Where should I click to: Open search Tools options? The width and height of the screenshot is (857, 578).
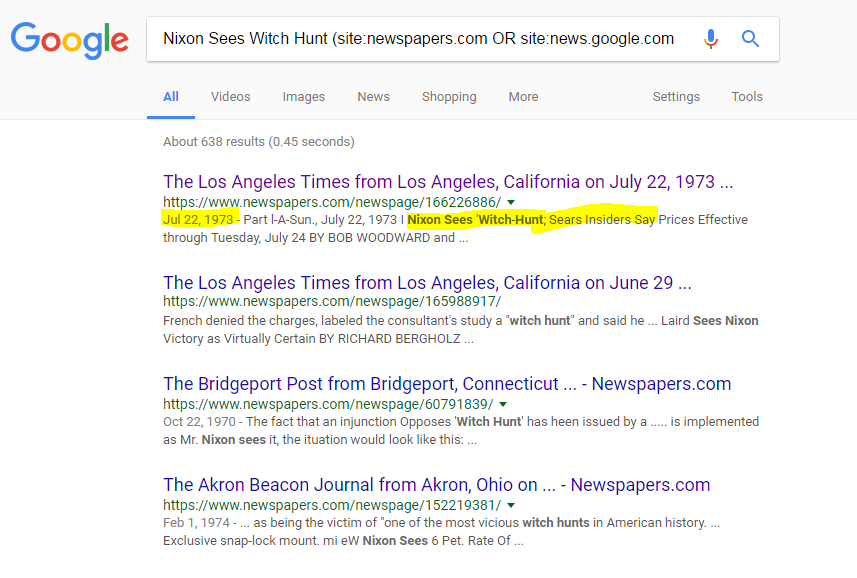pos(747,97)
